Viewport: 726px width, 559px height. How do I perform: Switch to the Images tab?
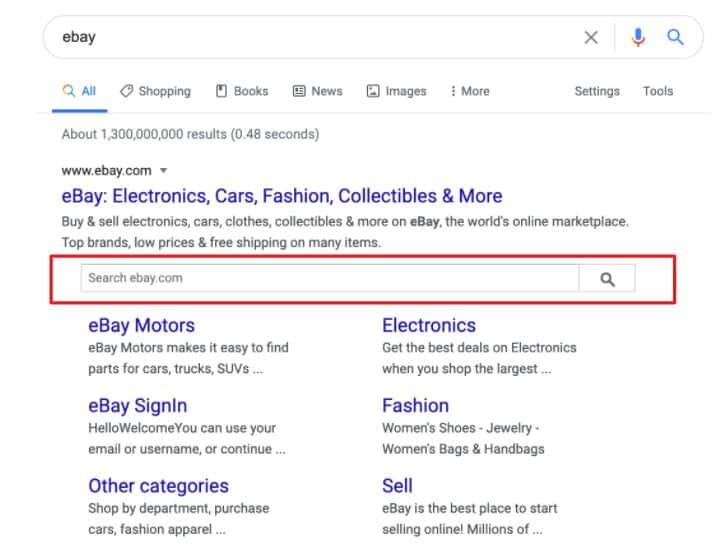click(396, 91)
